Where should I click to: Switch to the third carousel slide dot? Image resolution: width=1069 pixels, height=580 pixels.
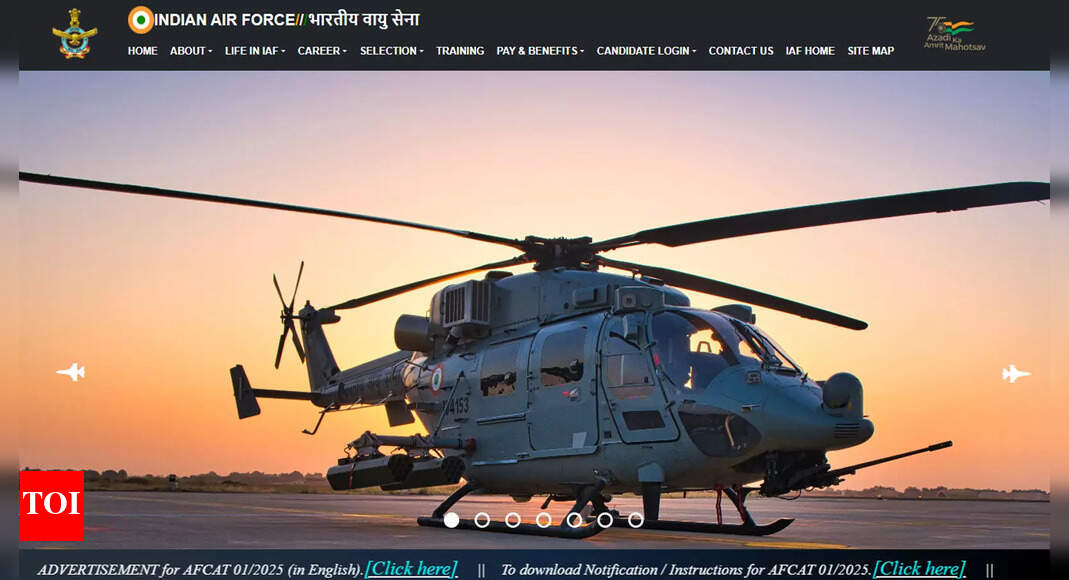coord(513,520)
